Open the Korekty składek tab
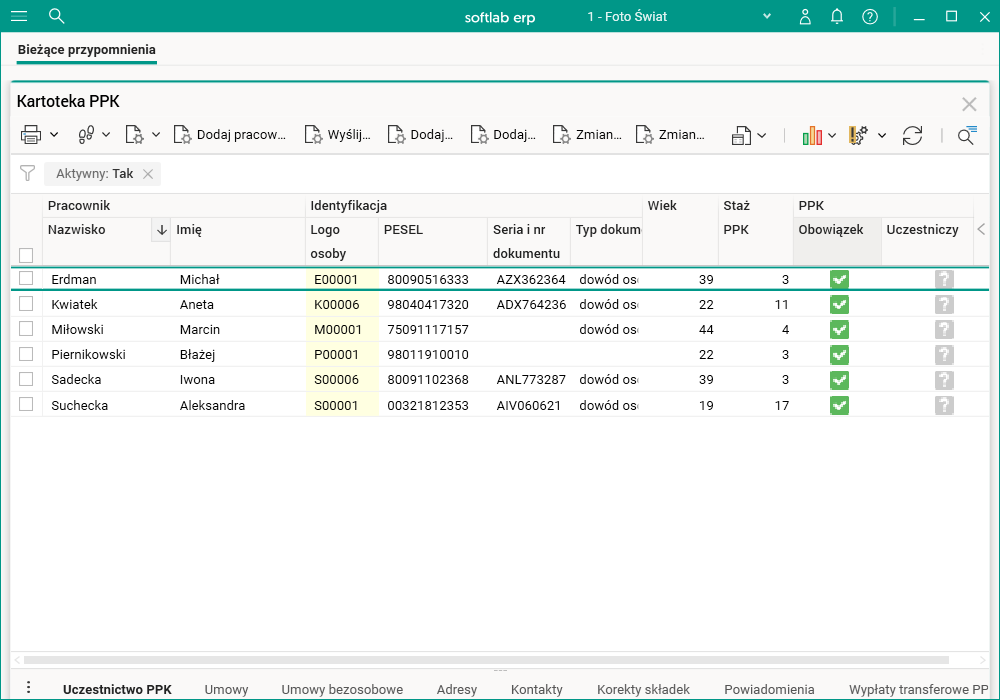 (x=643, y=689)
